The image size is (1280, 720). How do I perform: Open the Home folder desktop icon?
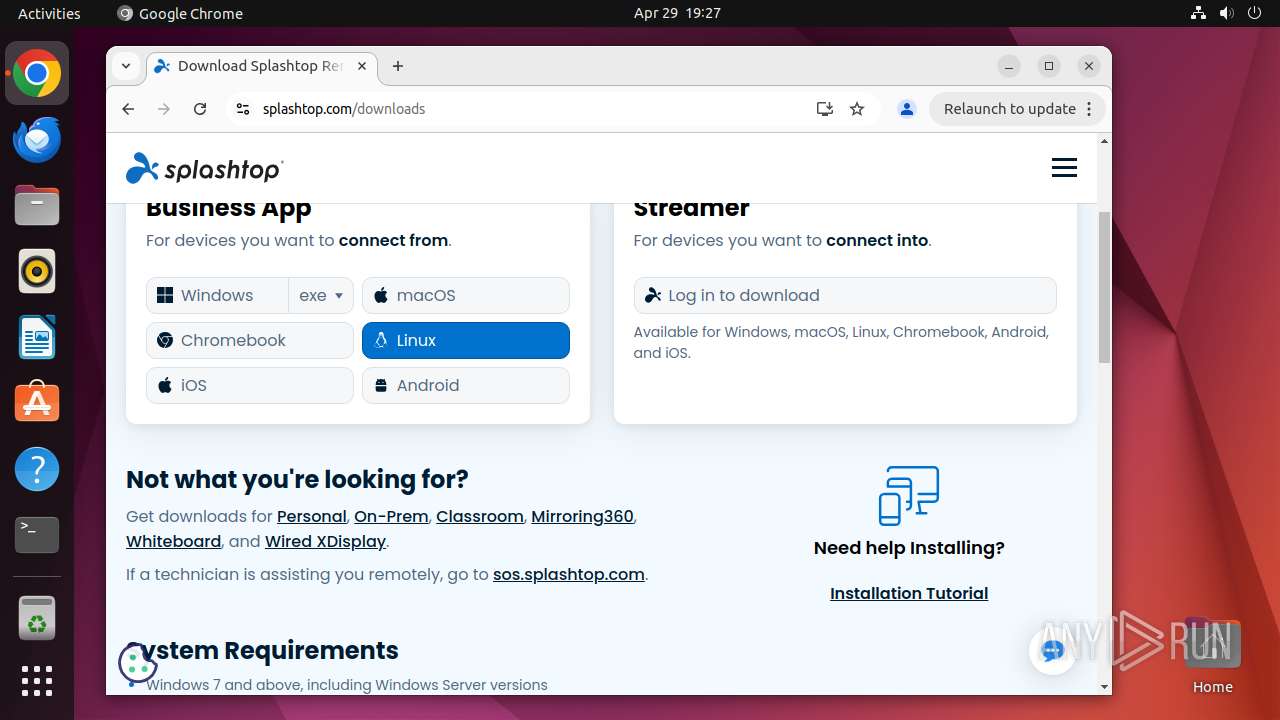coord(1212,656)
